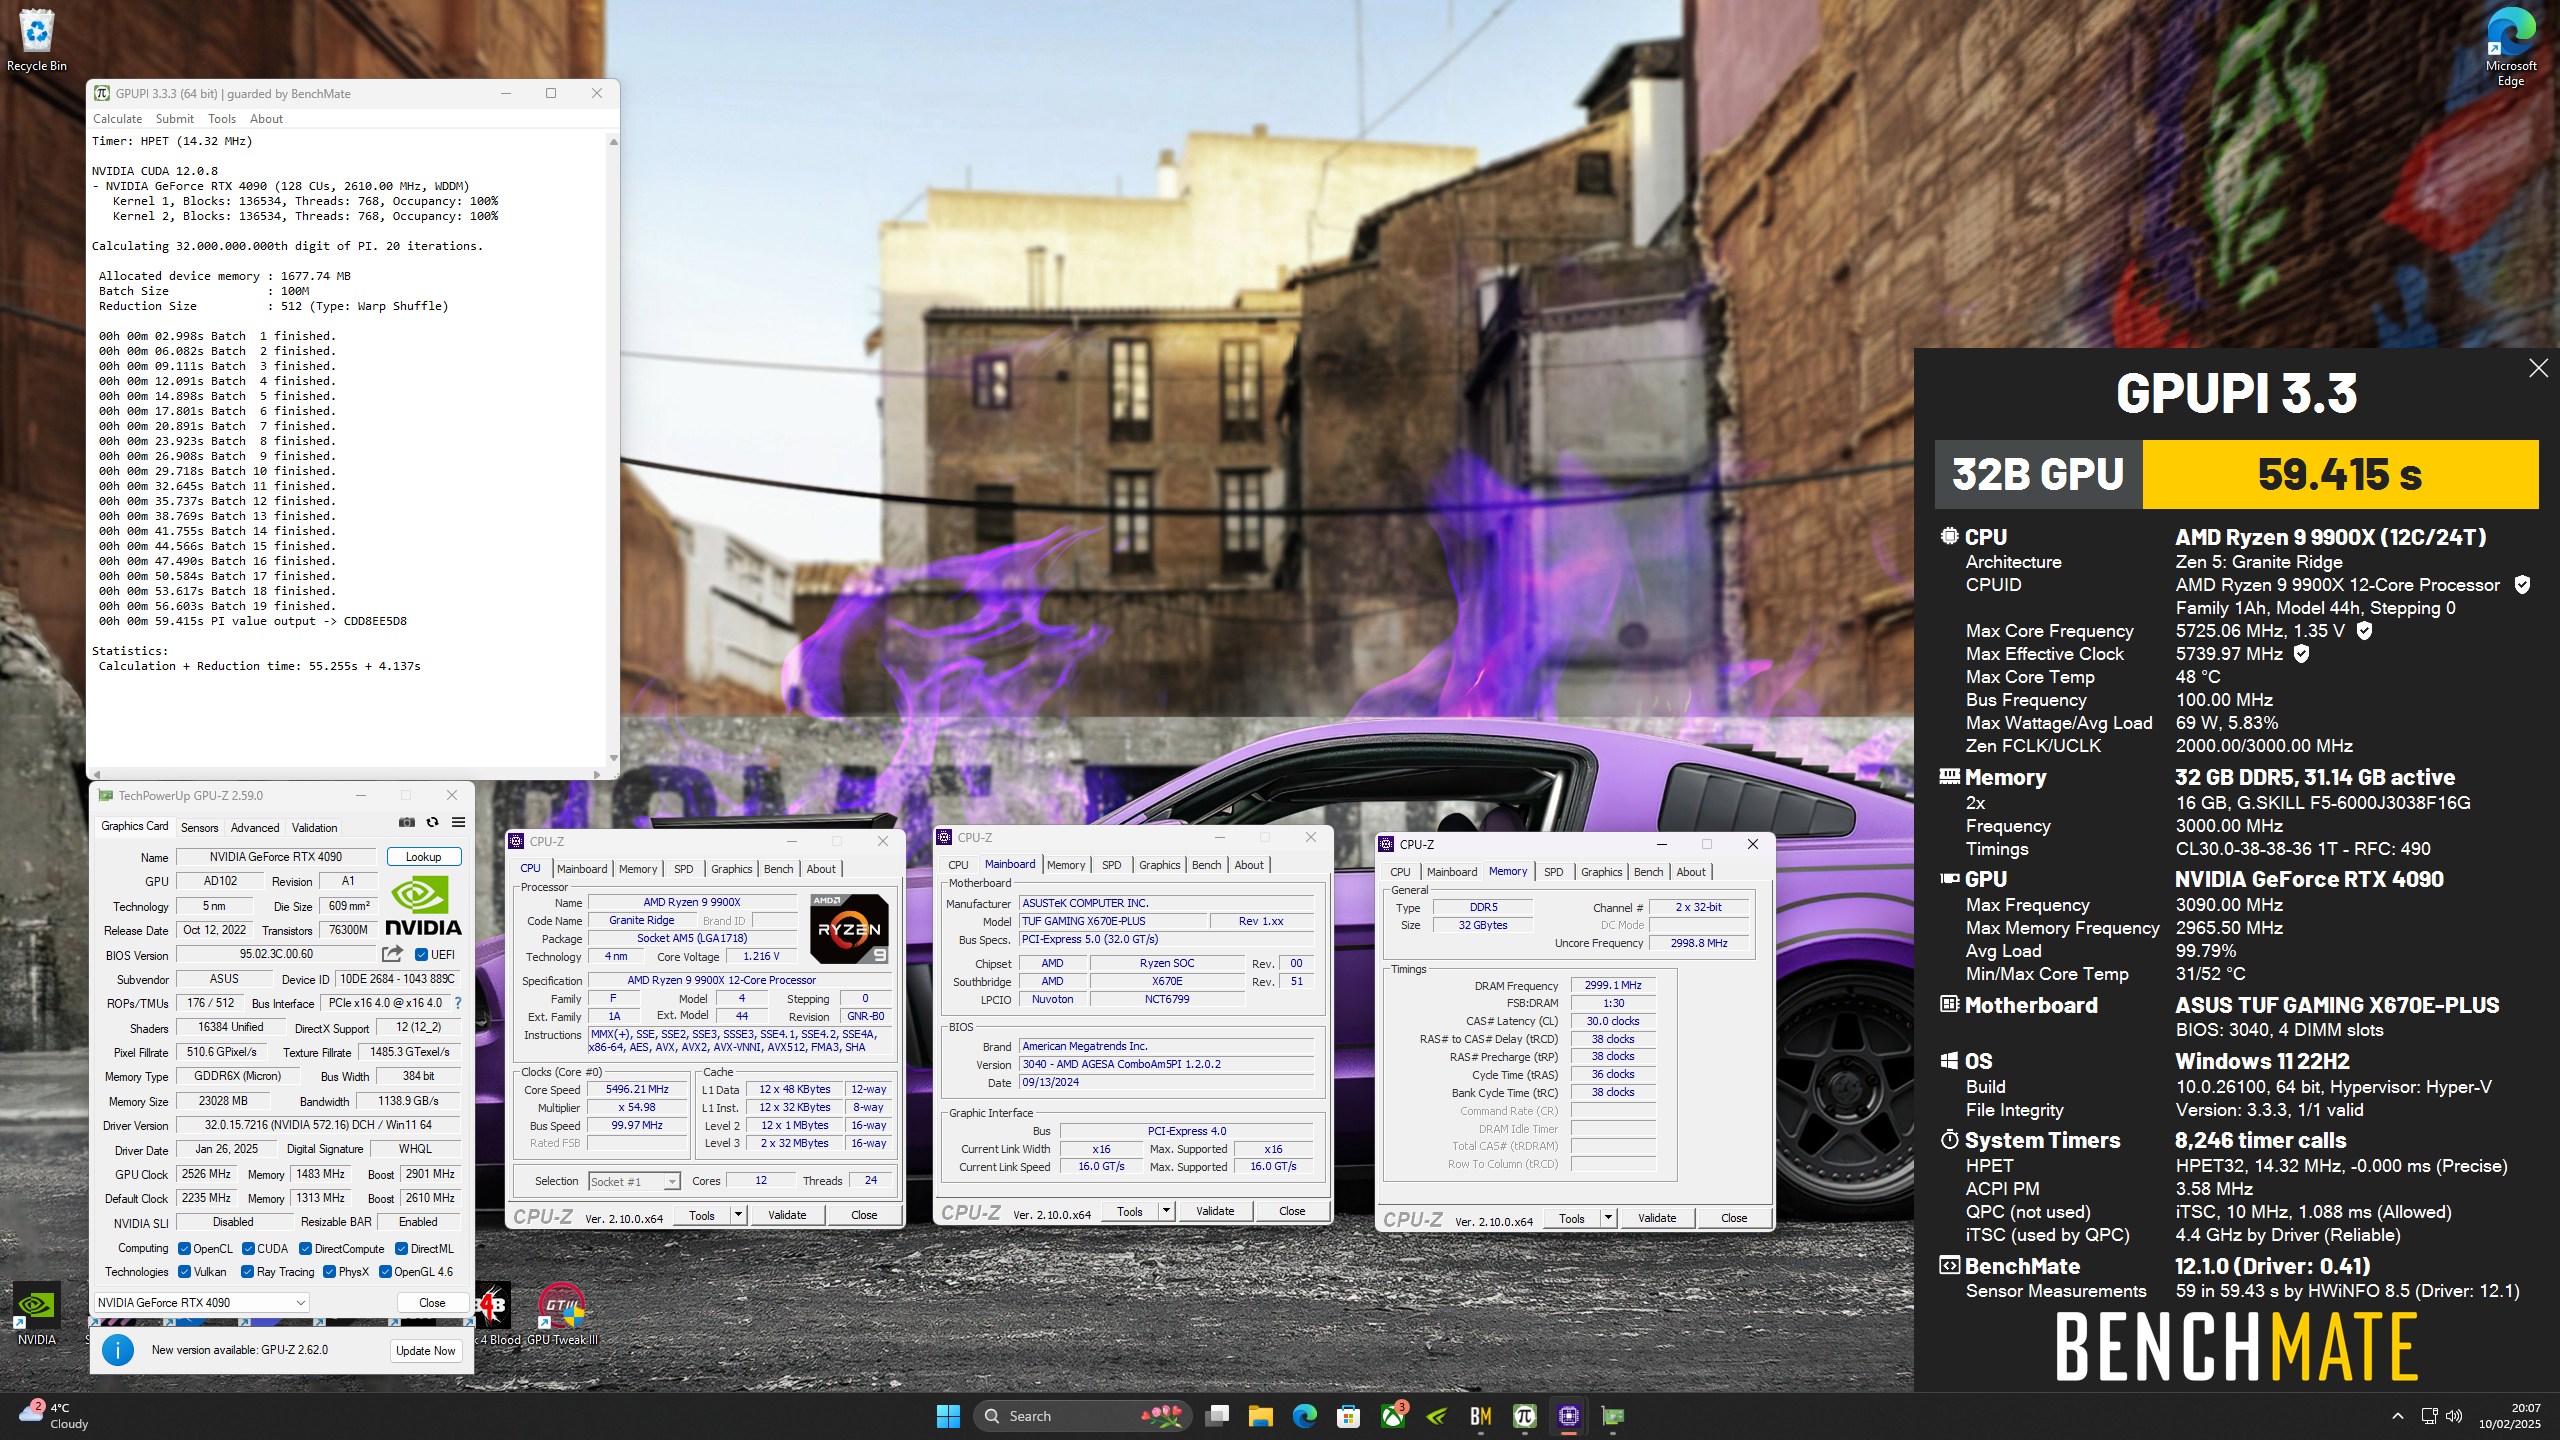Click the GPU-Z graphics card taskbar icon
This screenshot has width=2560, height=1440.
tap(1612, 1416)
